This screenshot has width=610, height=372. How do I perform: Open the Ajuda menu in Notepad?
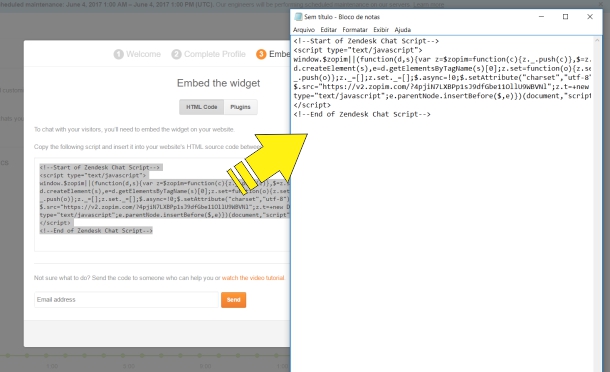click(x=402, y=30)
